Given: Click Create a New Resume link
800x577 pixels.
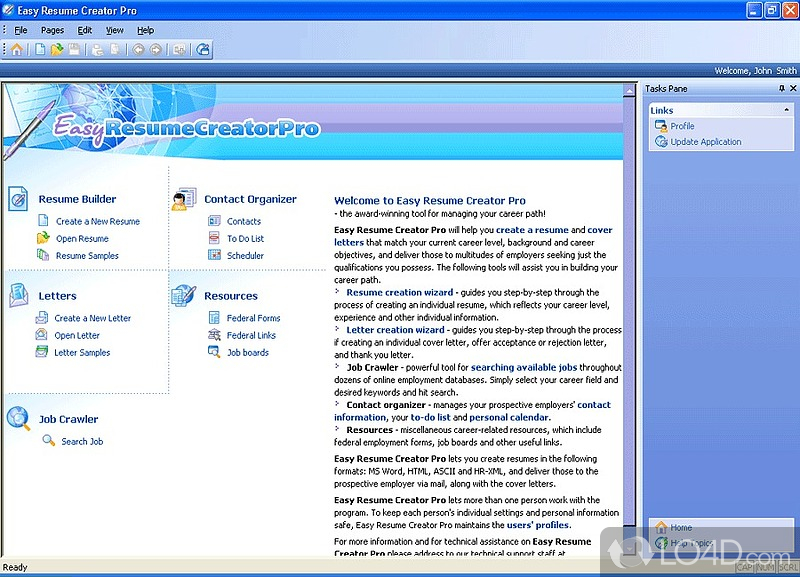Looking at the screenshot, I should (x=97, y=222).
